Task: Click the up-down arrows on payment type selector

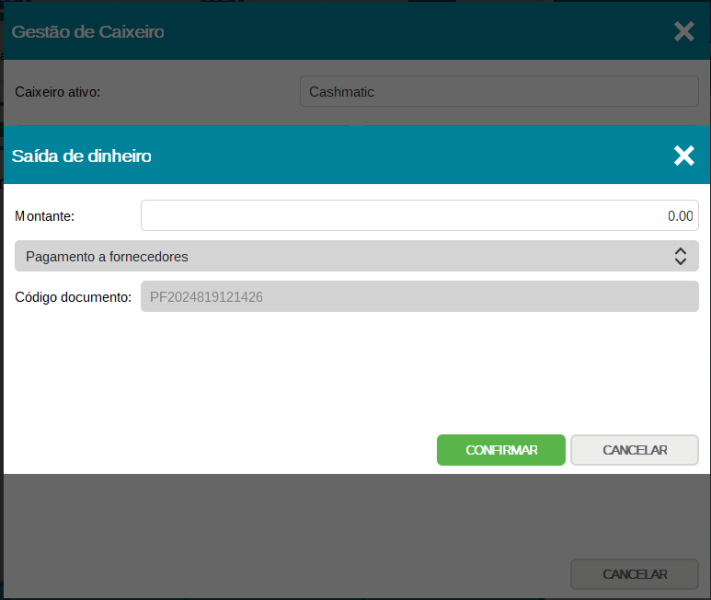Action: [680, 256]
